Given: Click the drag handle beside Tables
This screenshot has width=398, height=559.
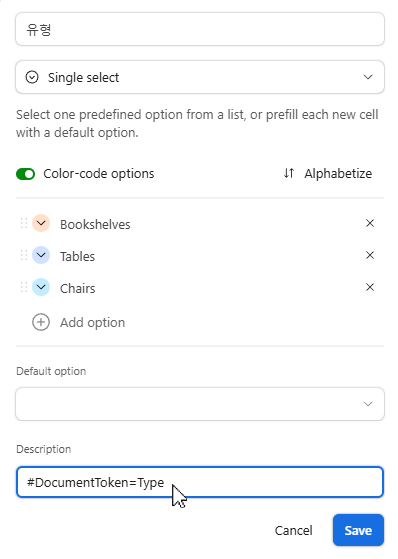Looking at the screenshot, I should coord(24,255).
